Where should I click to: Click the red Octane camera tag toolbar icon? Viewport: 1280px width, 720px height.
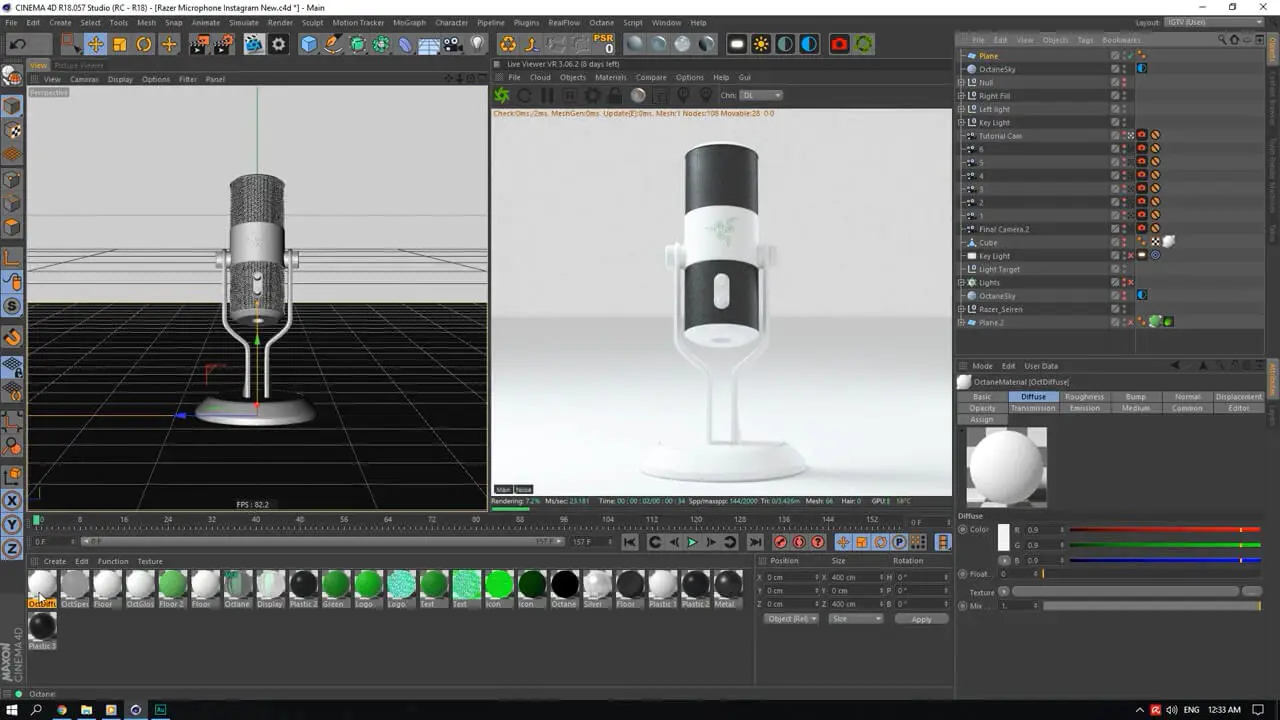839,44
